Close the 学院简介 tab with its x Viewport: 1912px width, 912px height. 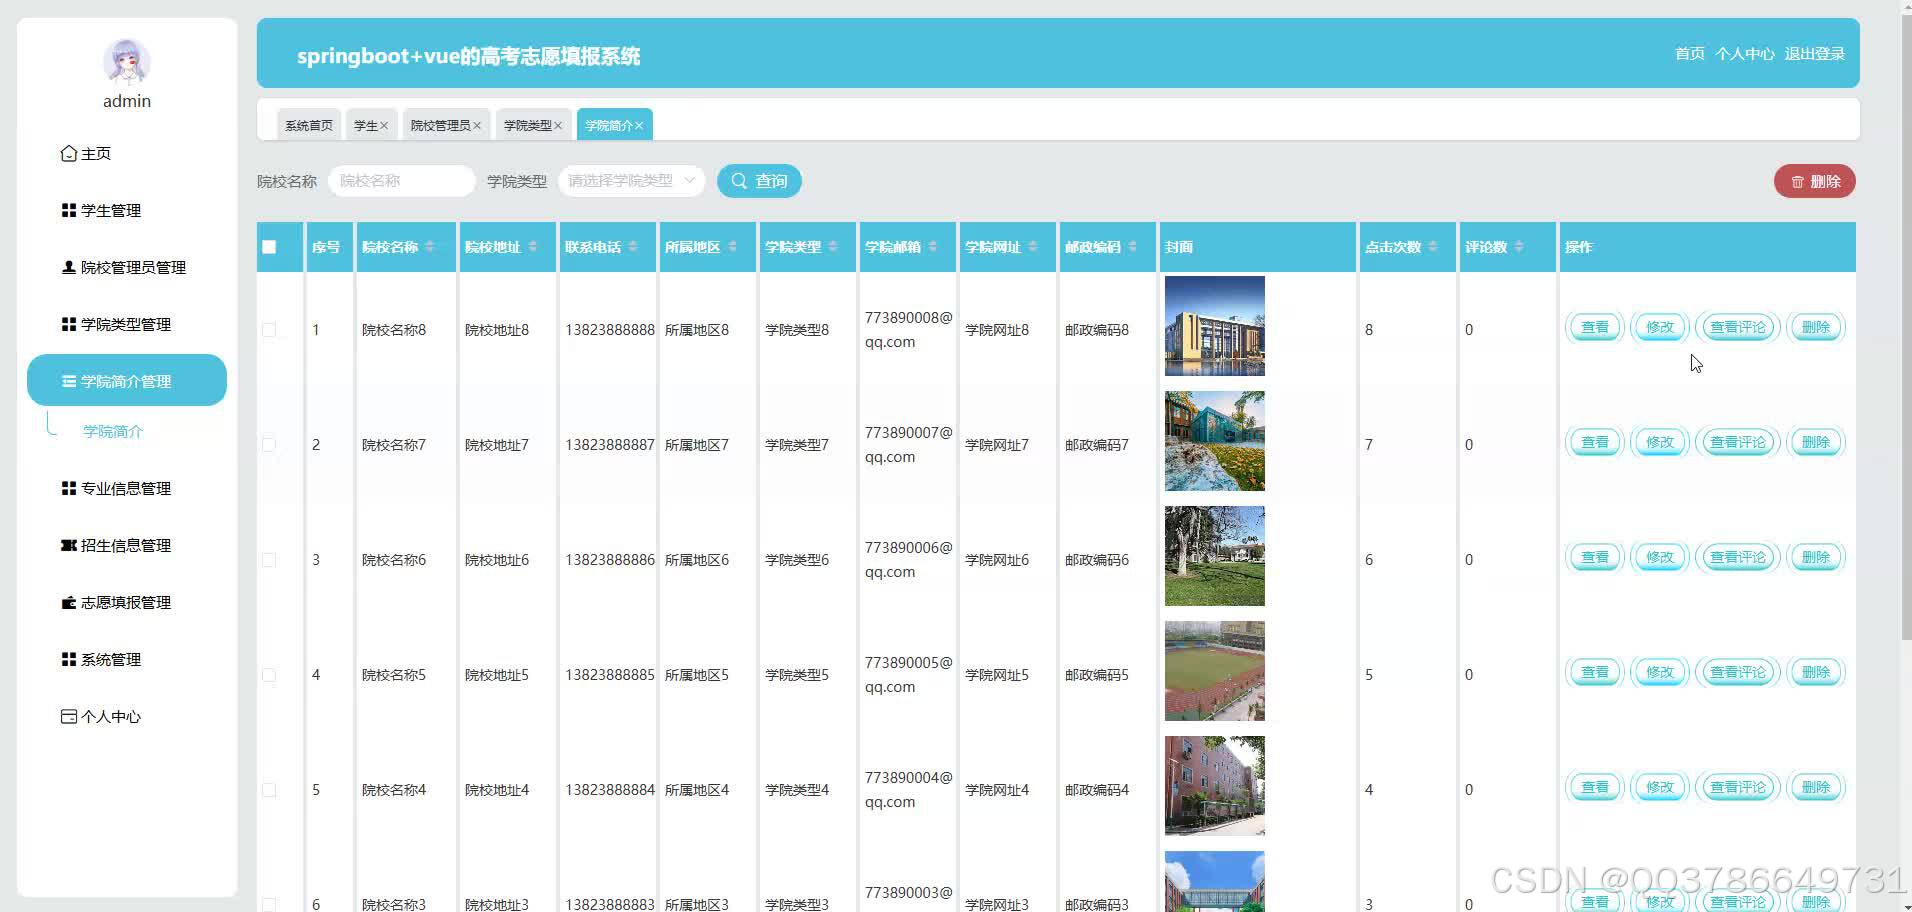[639, 126]
